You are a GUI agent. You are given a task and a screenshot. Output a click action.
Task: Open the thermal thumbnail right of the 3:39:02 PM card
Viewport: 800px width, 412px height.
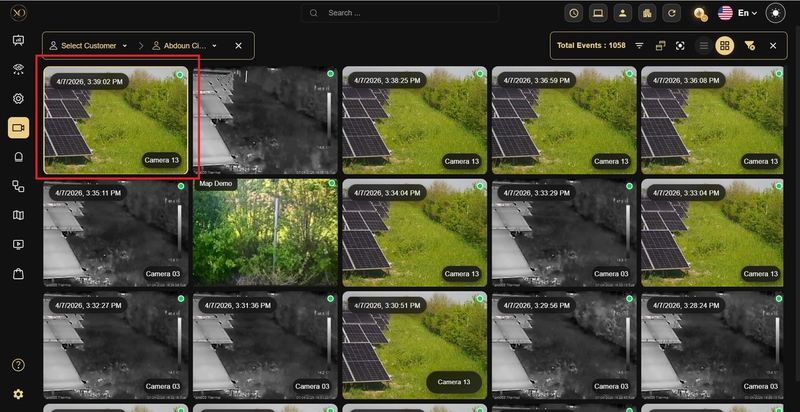click(265, 120)
